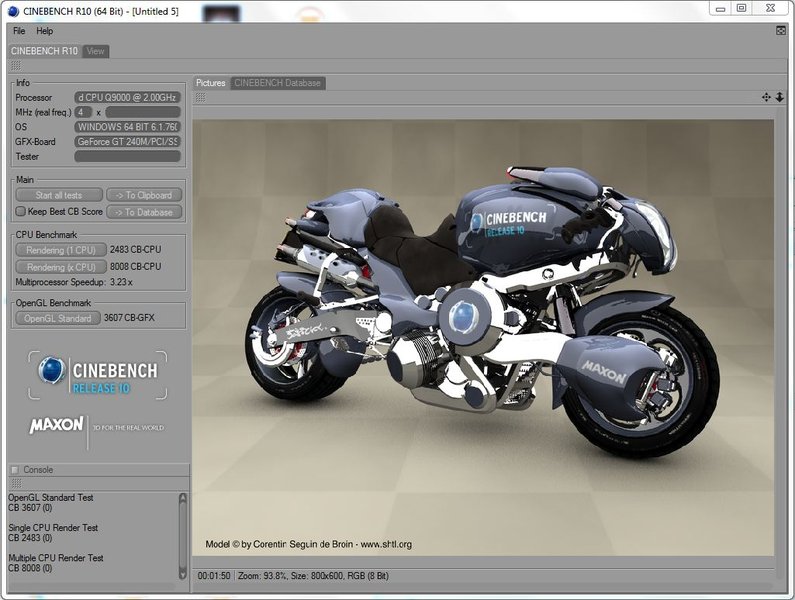Click the layout icon at menu bar right

pos(781,31)
